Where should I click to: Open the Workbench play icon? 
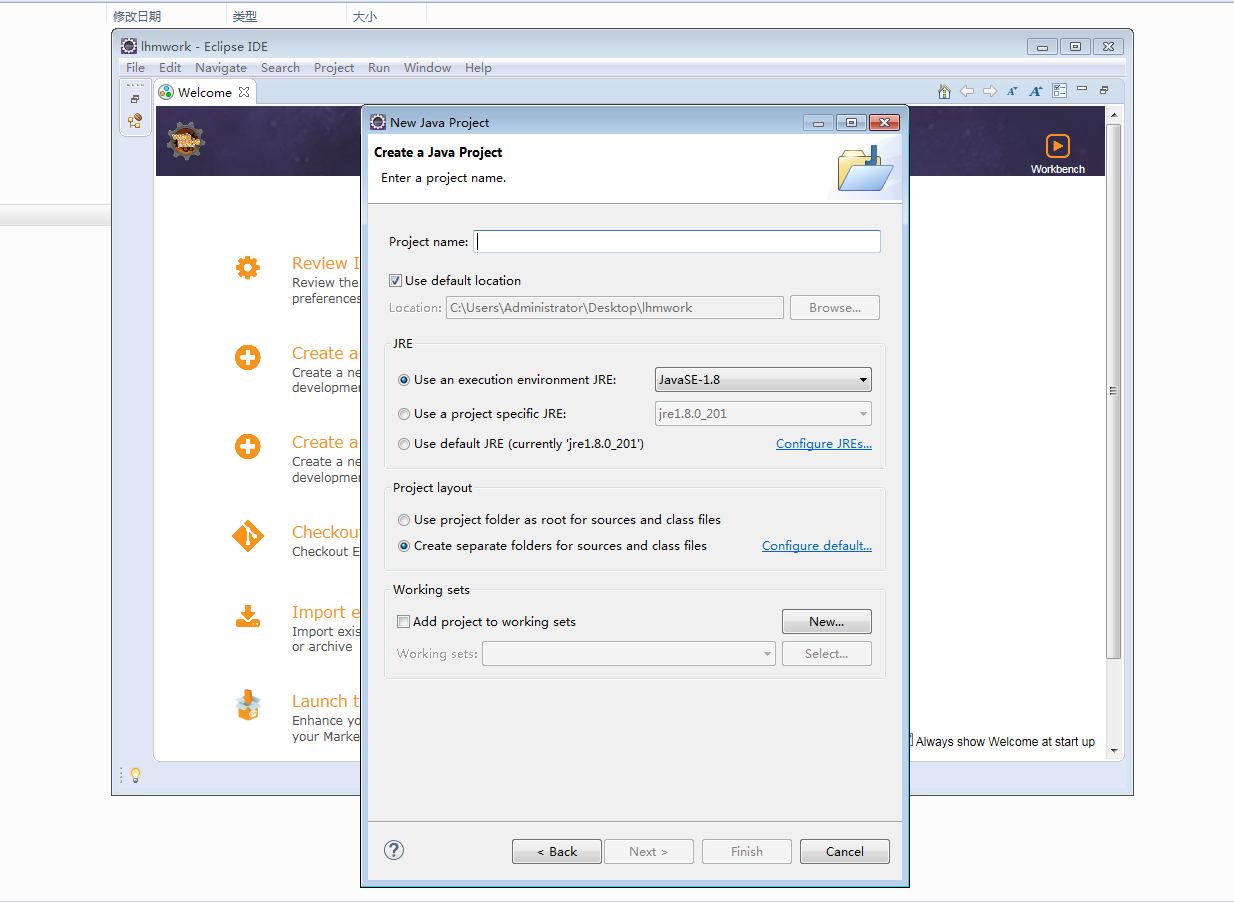1057,146
